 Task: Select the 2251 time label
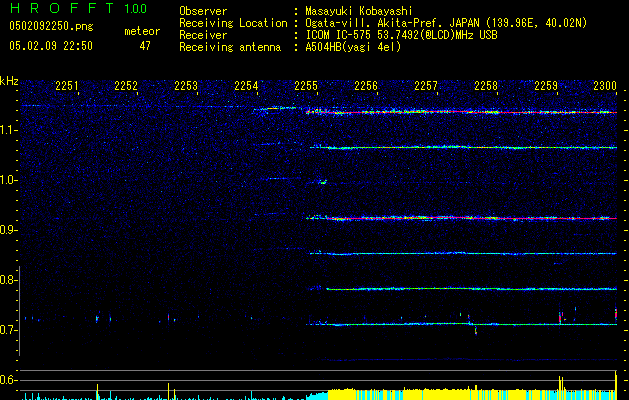[x=67, y=87]
